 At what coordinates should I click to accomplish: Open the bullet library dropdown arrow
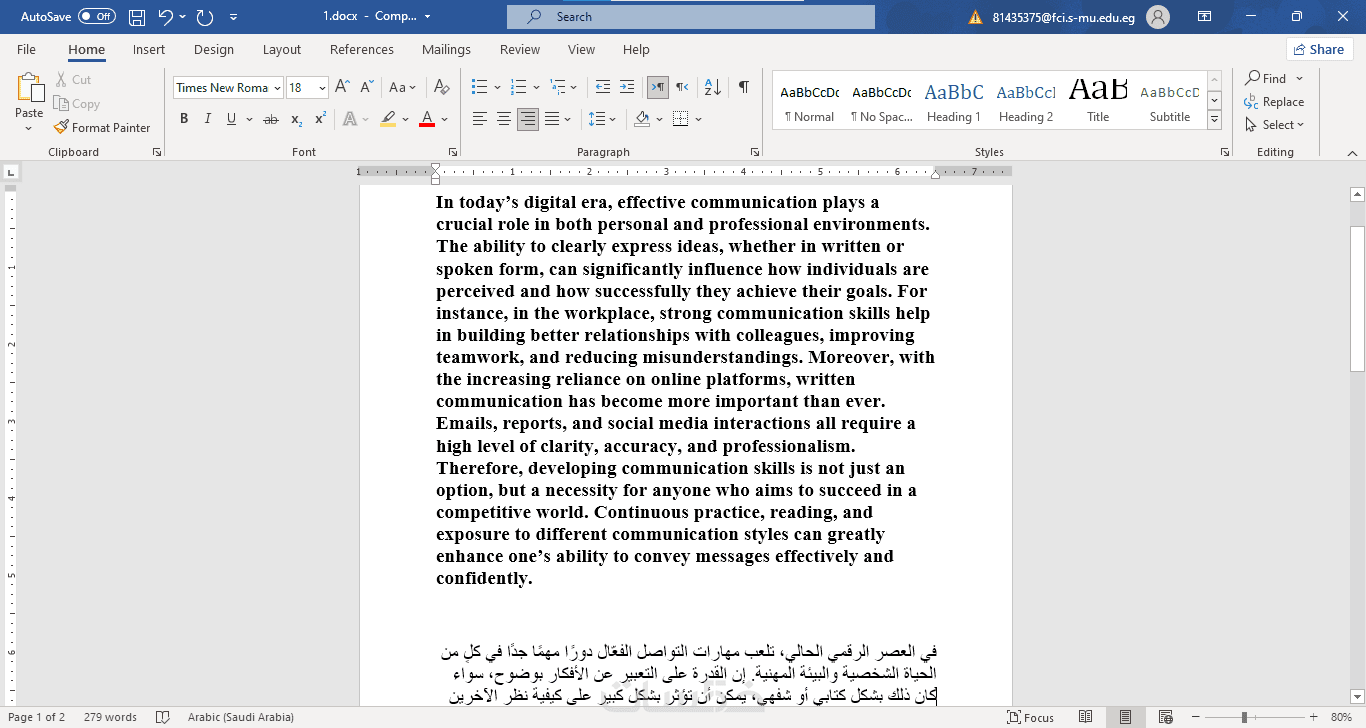click(x=496, y=88)
